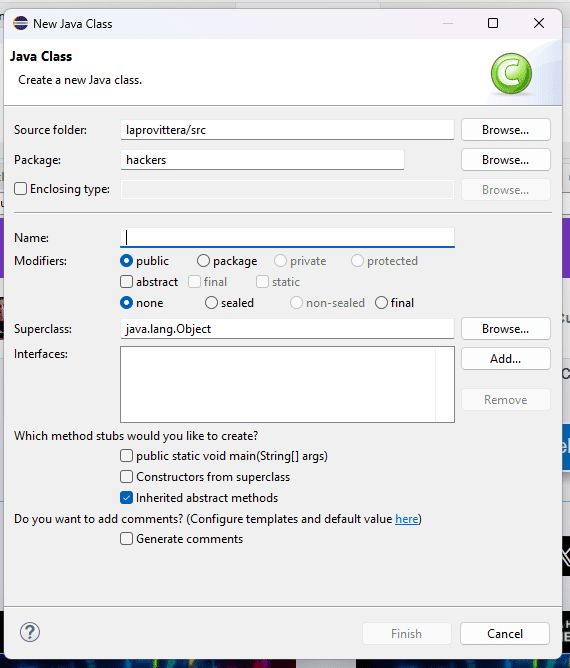Select the package modifier radio button
Screen dimensions: 570x668
[203, 261]
